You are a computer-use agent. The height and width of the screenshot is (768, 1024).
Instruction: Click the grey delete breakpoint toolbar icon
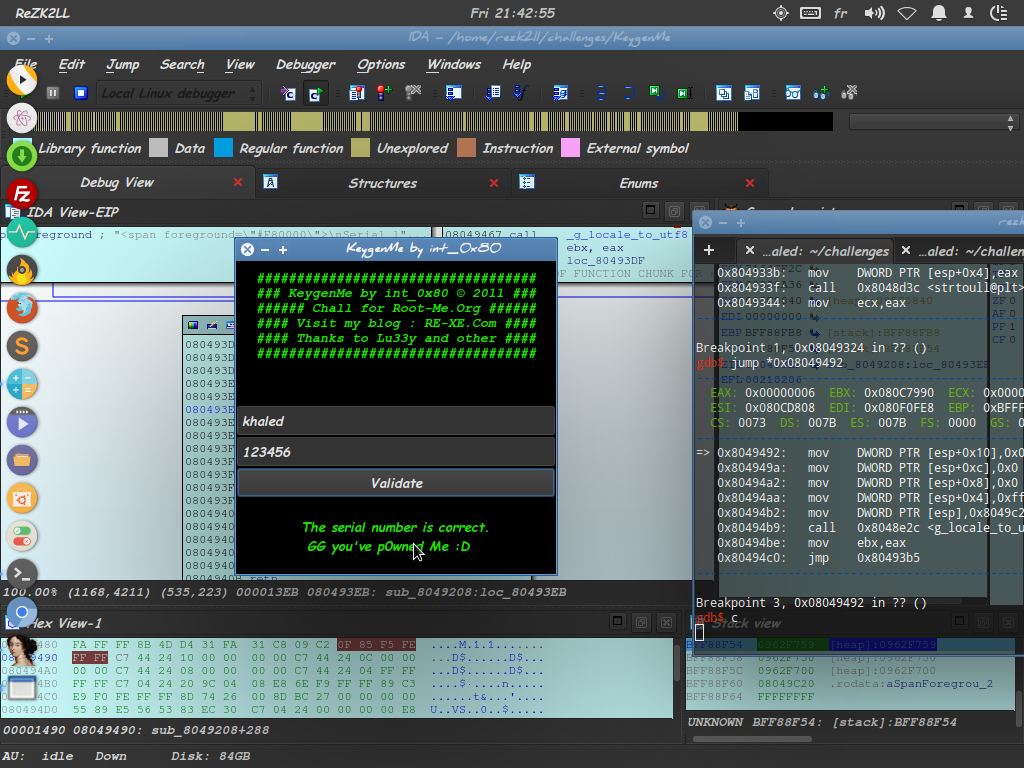point(413,93)
